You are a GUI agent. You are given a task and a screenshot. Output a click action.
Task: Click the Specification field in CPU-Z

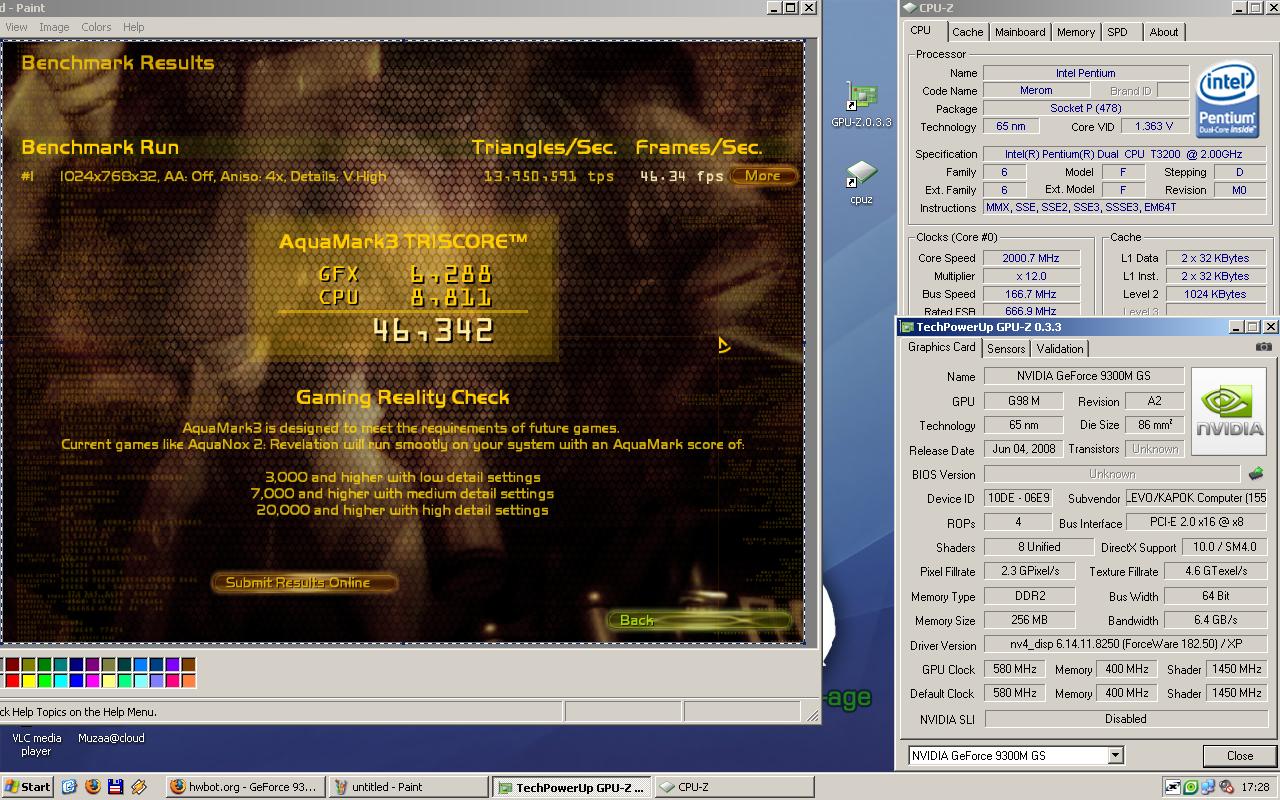click(1124, 155)
